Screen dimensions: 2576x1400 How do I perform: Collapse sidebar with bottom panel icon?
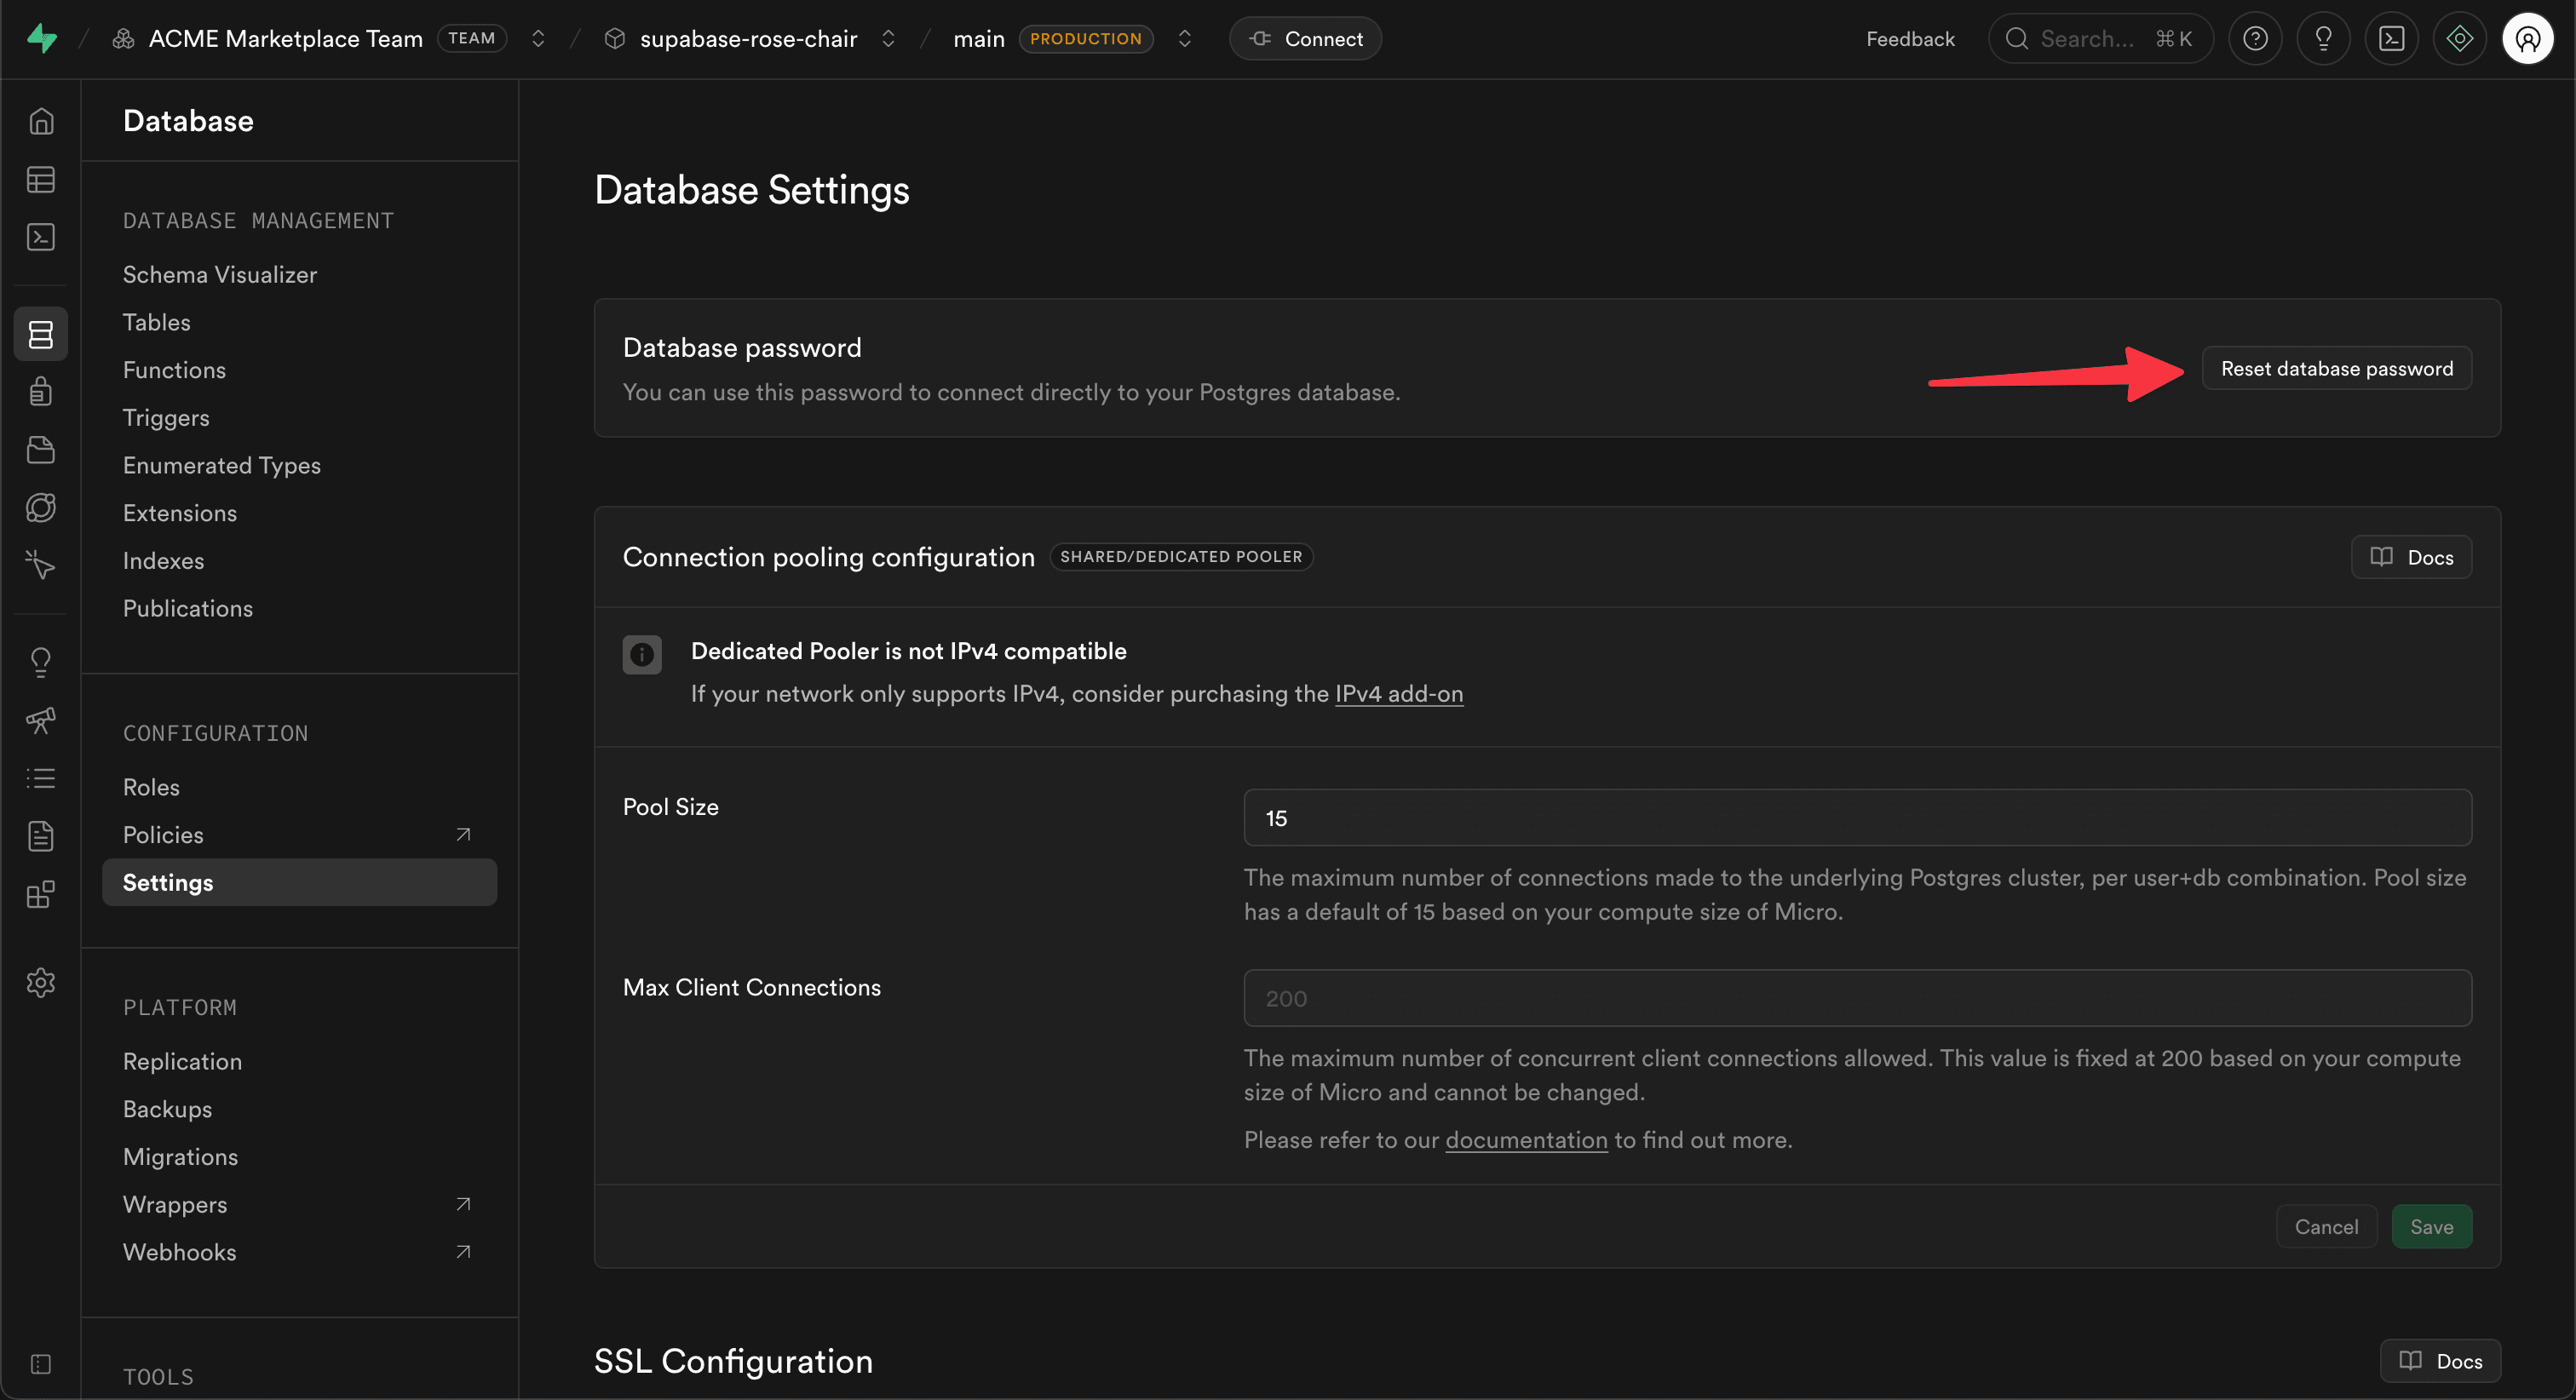(41, 1364)
